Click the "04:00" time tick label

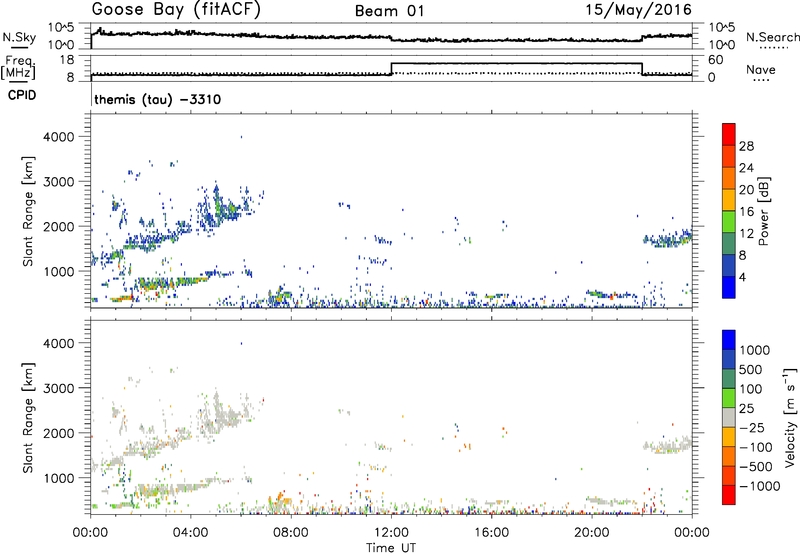pos(190,533)
